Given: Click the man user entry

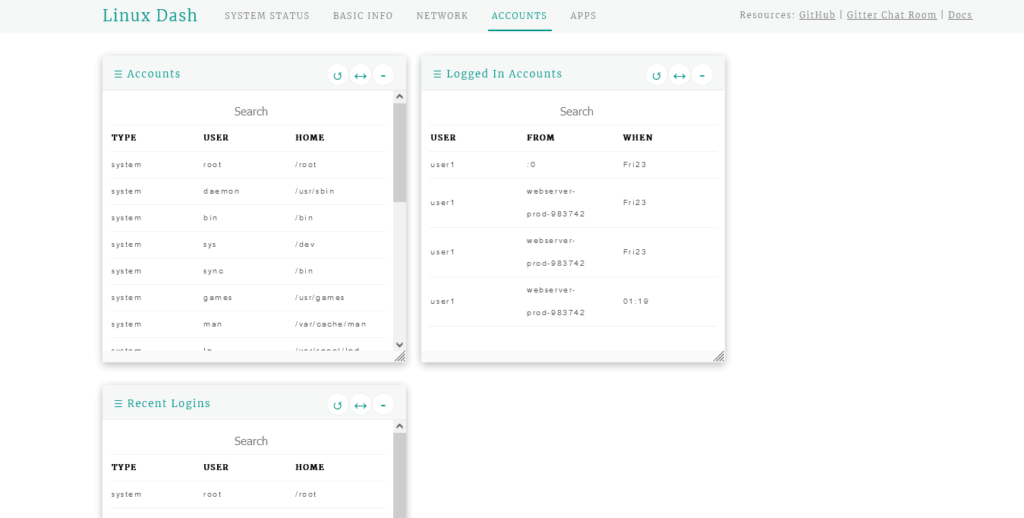Looking at the screenshot, I should point(213,325).
